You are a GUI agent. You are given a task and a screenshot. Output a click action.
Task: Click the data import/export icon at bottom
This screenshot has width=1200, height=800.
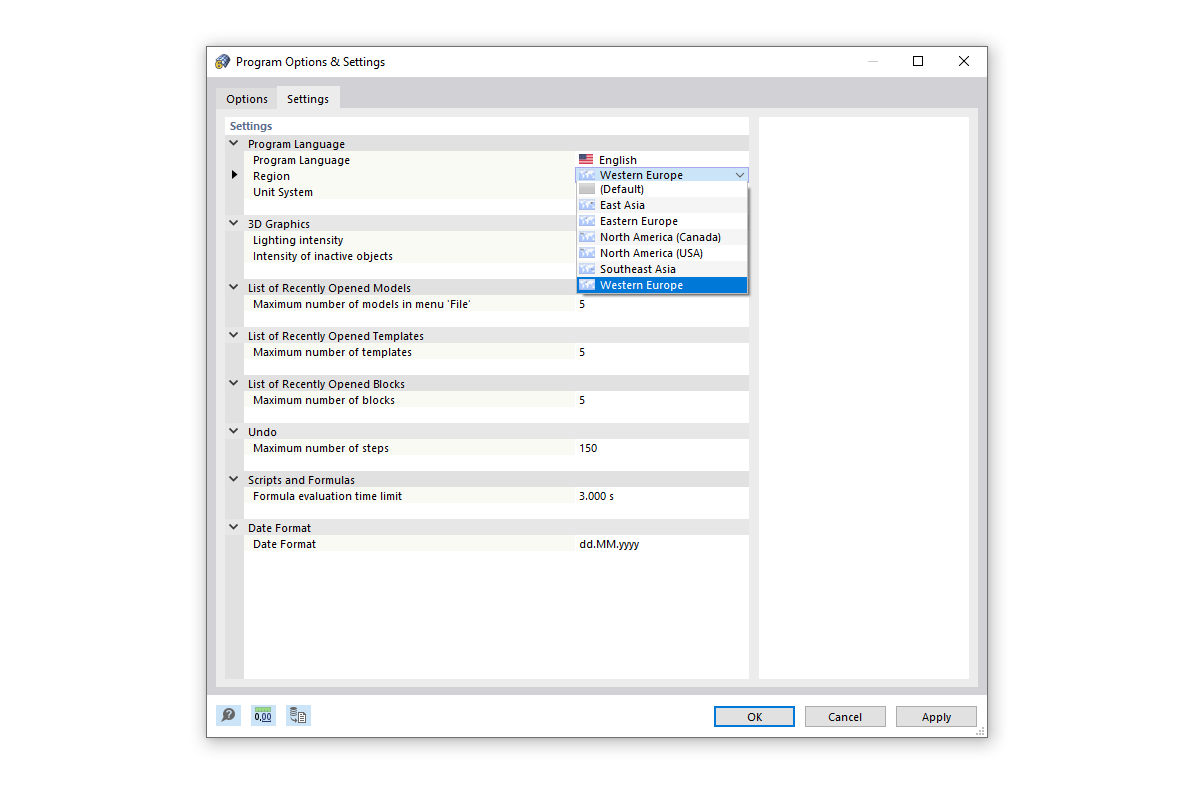point(298,715)
